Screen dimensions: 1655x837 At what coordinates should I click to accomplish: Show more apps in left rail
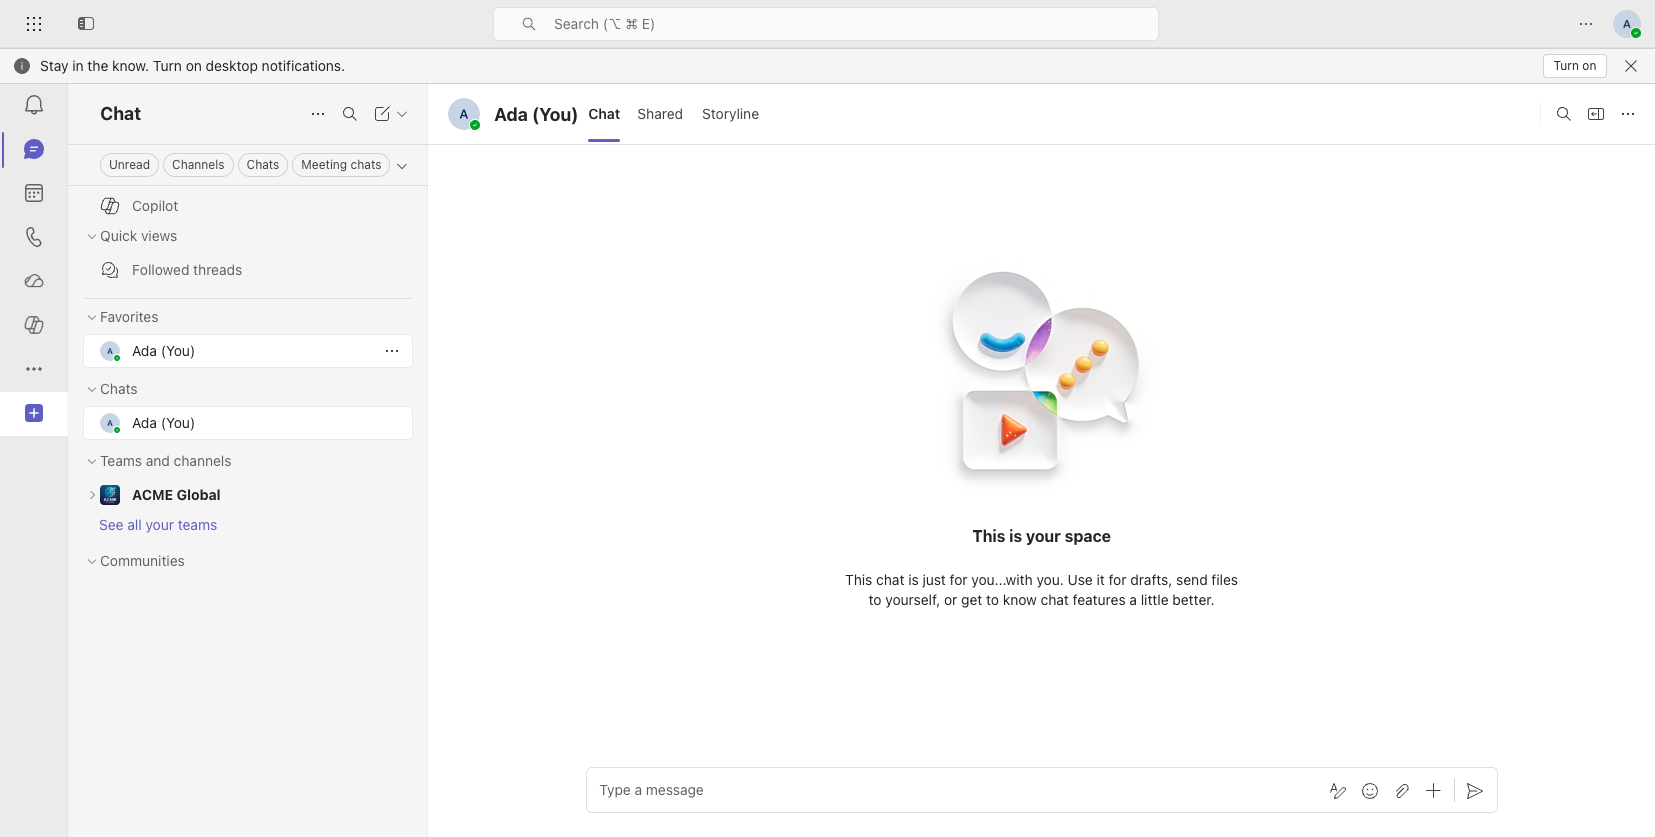point(34,369)
